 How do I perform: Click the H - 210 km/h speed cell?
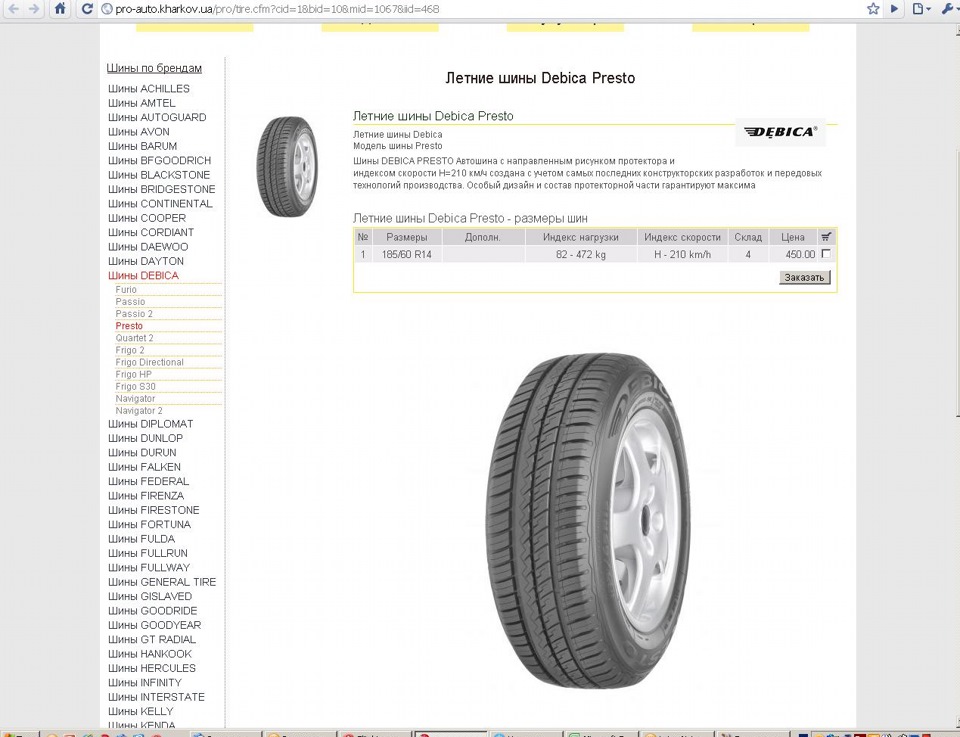point(682,254)
